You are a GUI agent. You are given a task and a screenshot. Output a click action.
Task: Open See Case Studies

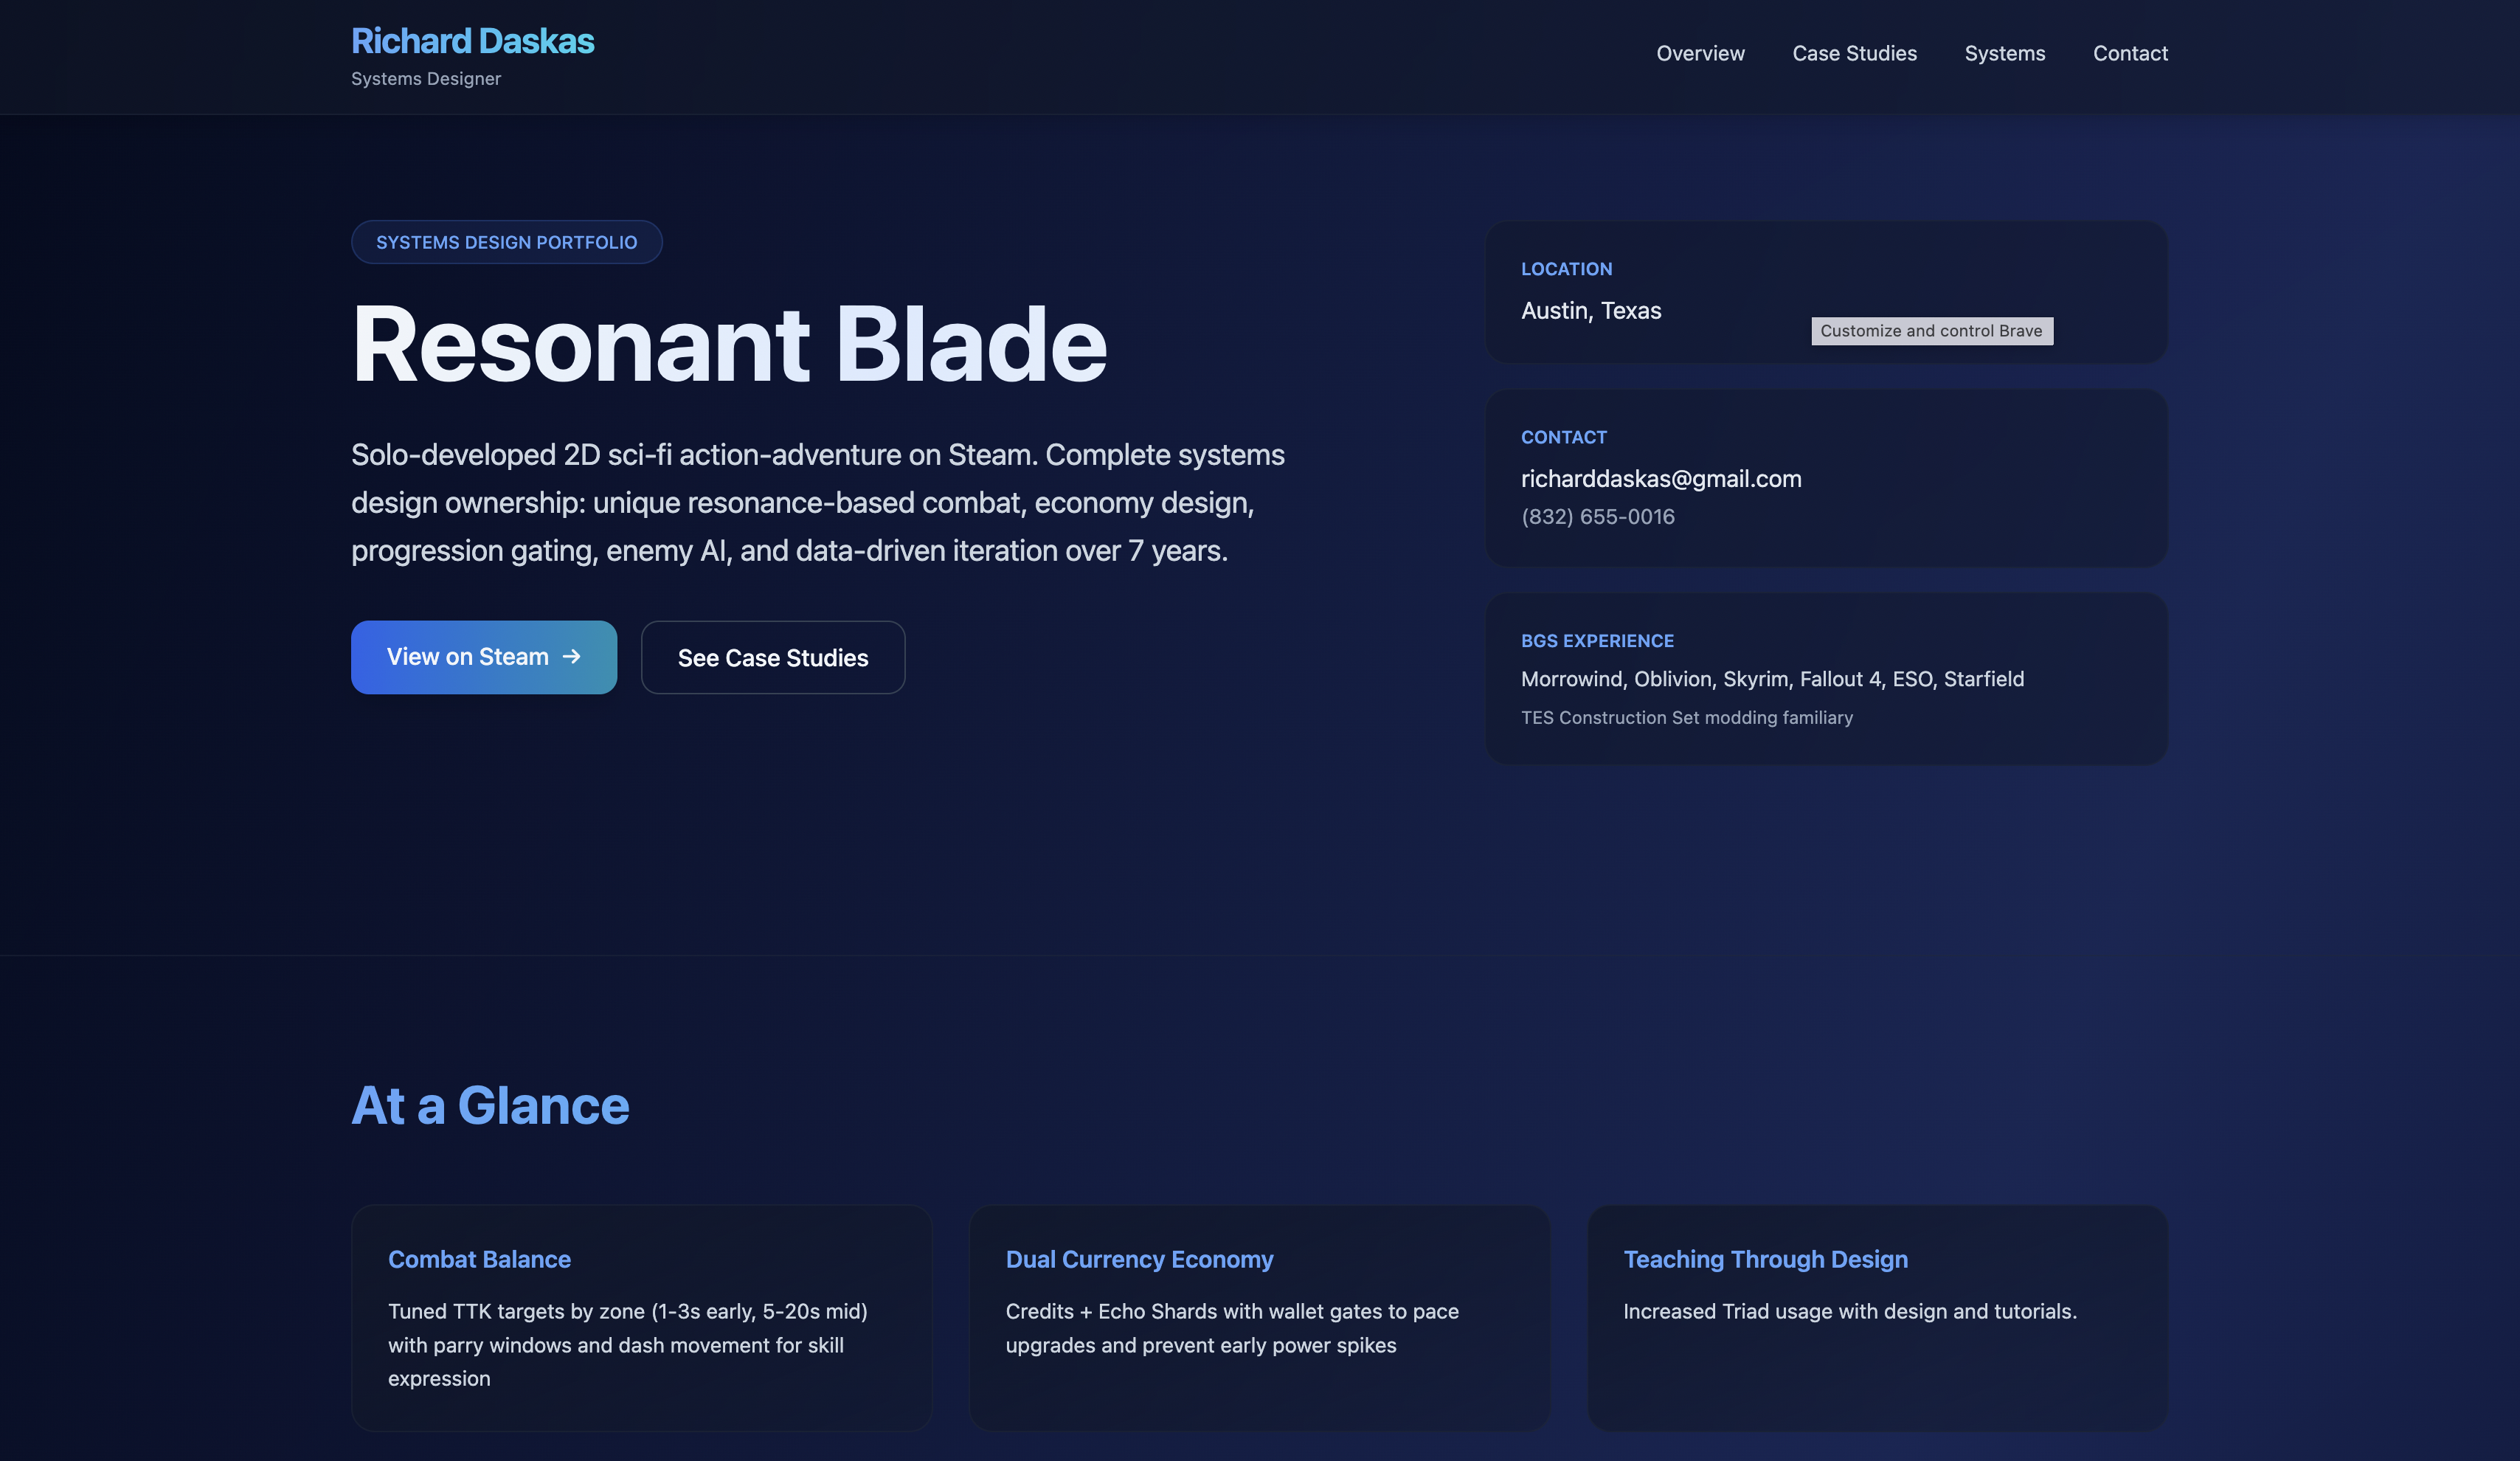pos(772,657)
